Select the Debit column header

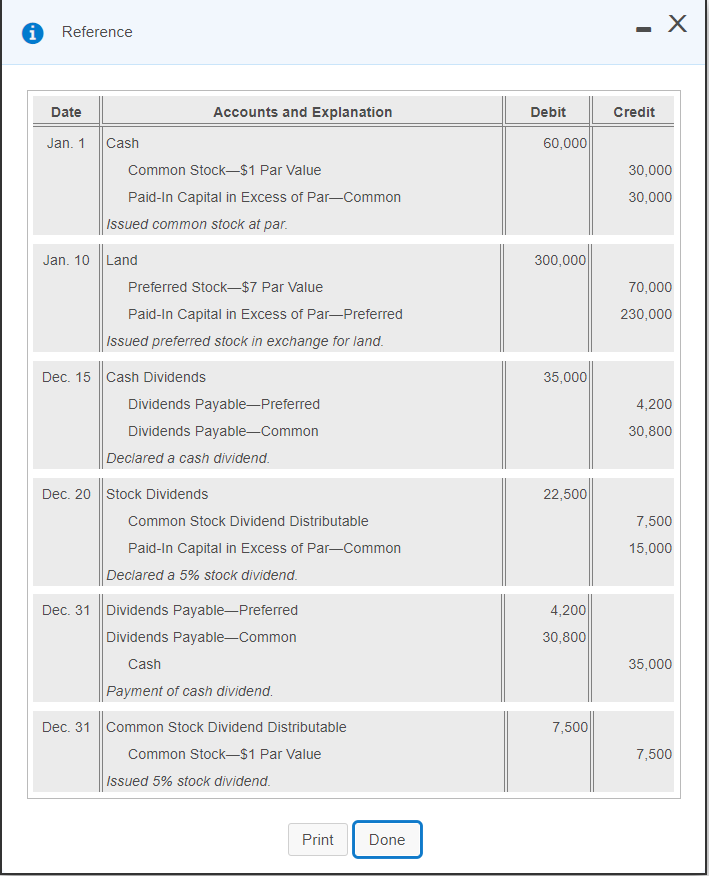[x=547, y=111]
